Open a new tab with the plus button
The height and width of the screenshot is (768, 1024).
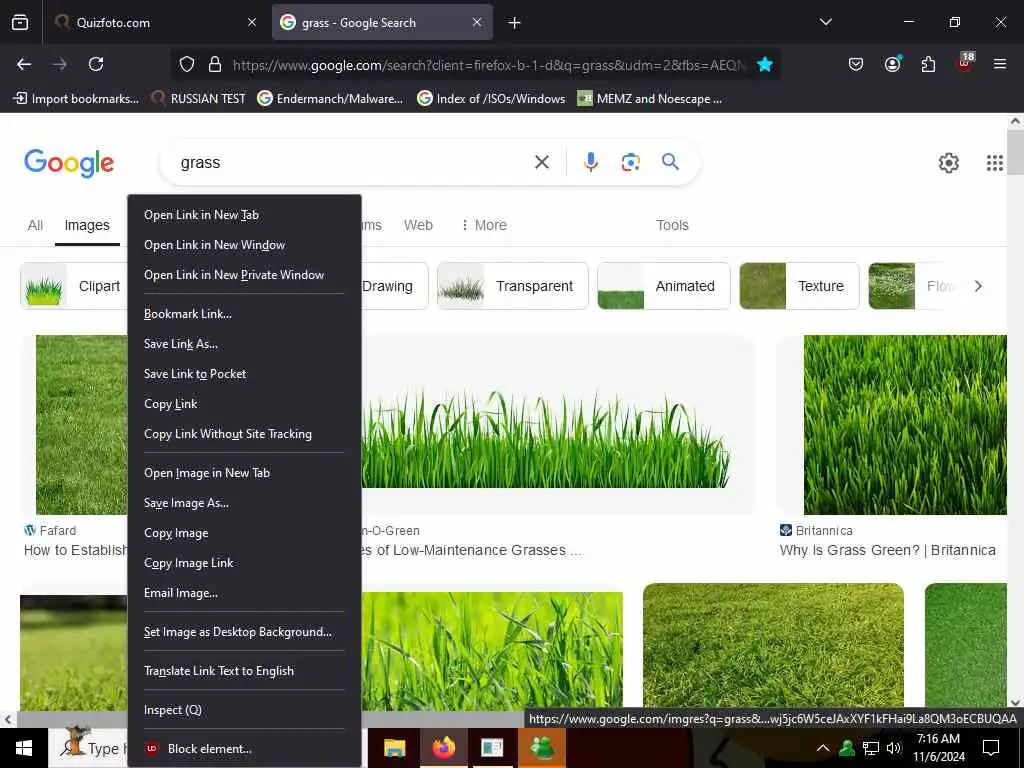click(515, 23)
